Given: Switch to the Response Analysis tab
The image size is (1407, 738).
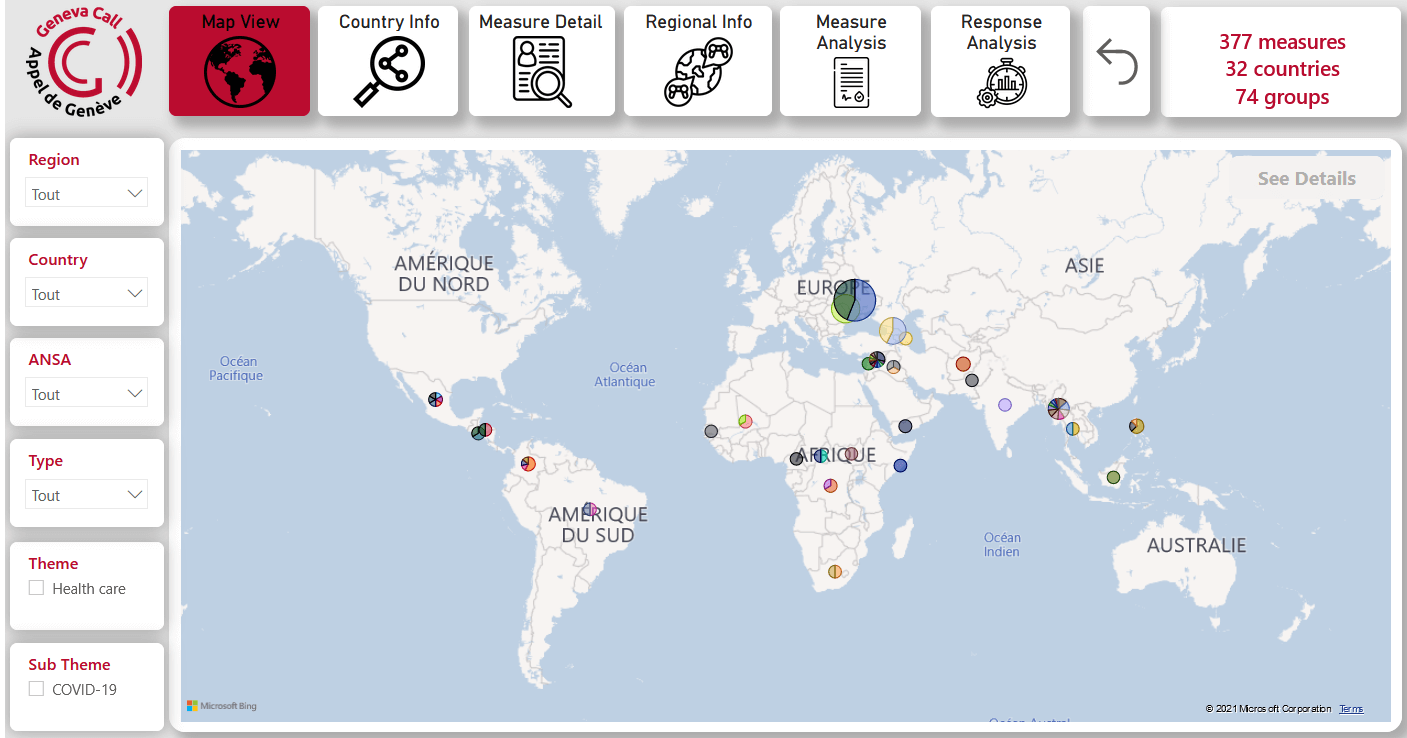Looking at the screenshot, I should [1001, 61].
